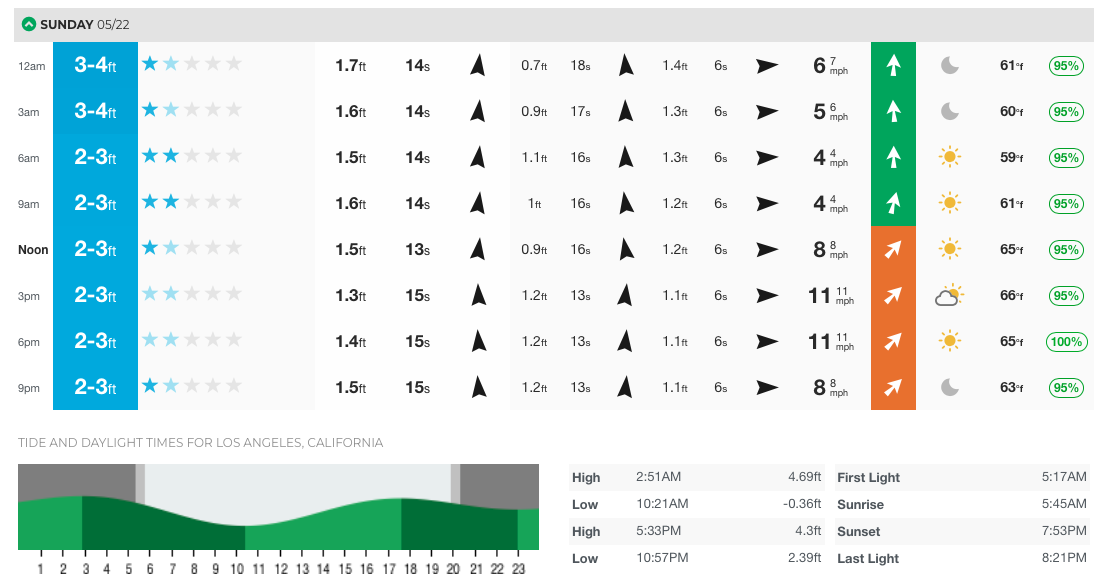Image resolution: width=1110 pixels, height=583 pixels.
Task: Click the 9am star rating
Action: coord(192,203)
